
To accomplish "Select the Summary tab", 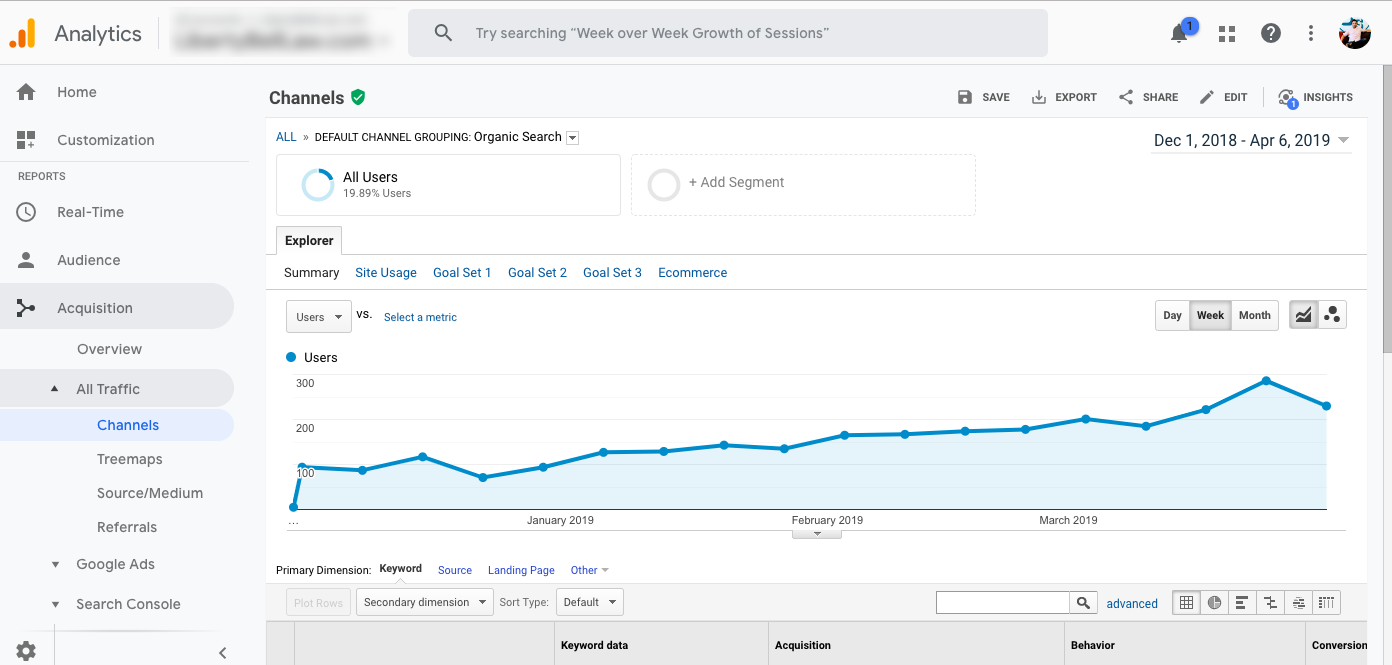I will tap(311, 272).
